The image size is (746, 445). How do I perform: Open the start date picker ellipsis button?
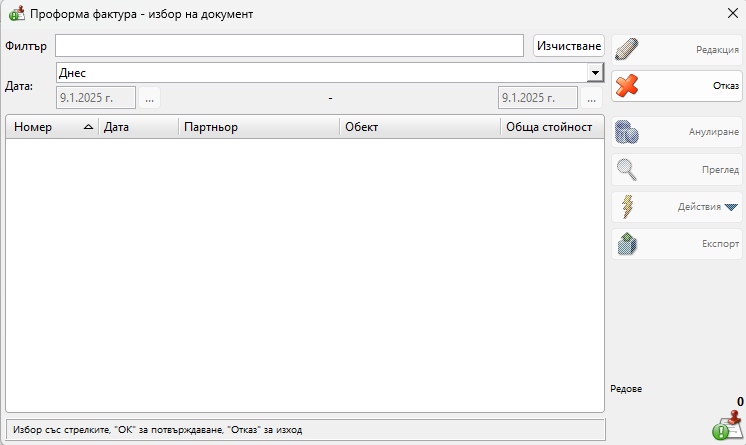[x=149, y=98]
